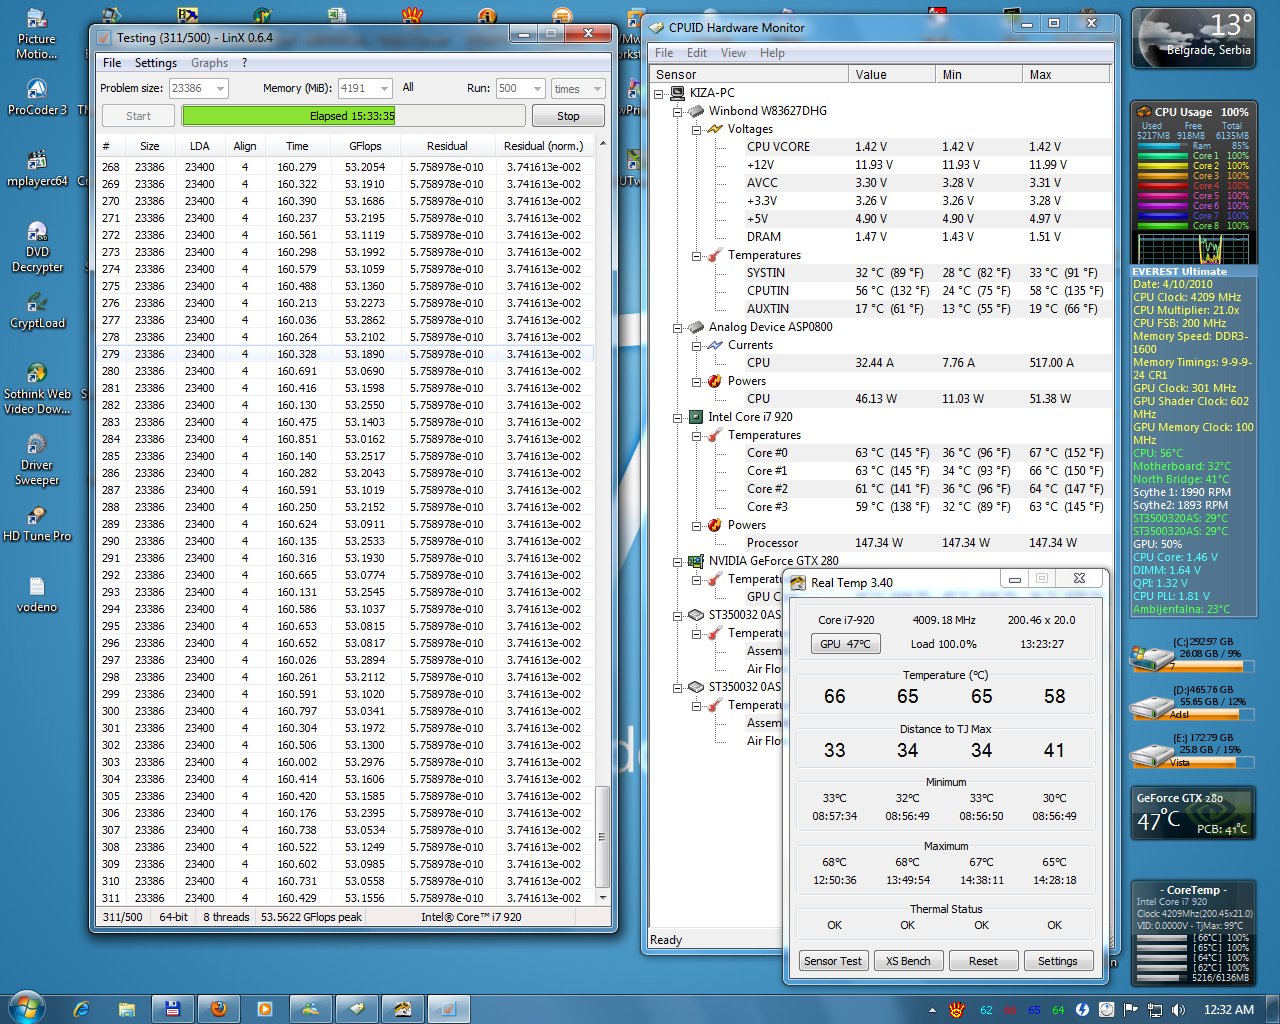Collapse the Voltages tree branch
Viewport: 1280px width, 1024px height.
coord(697,129)
